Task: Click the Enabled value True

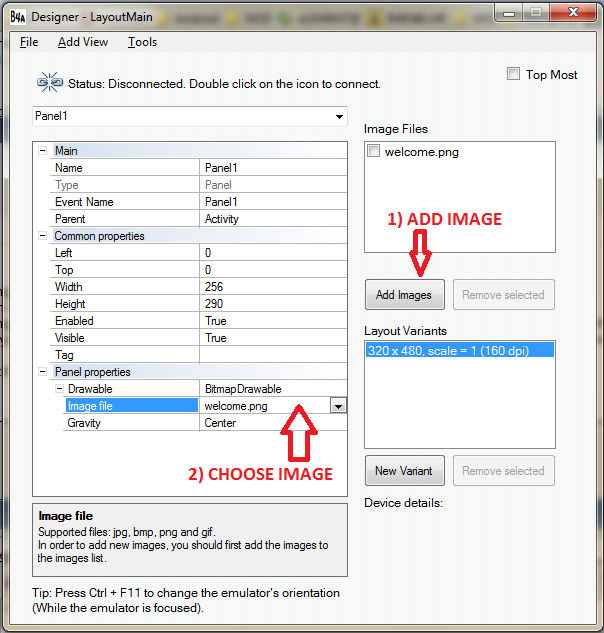Action: [x=273, y=321]
